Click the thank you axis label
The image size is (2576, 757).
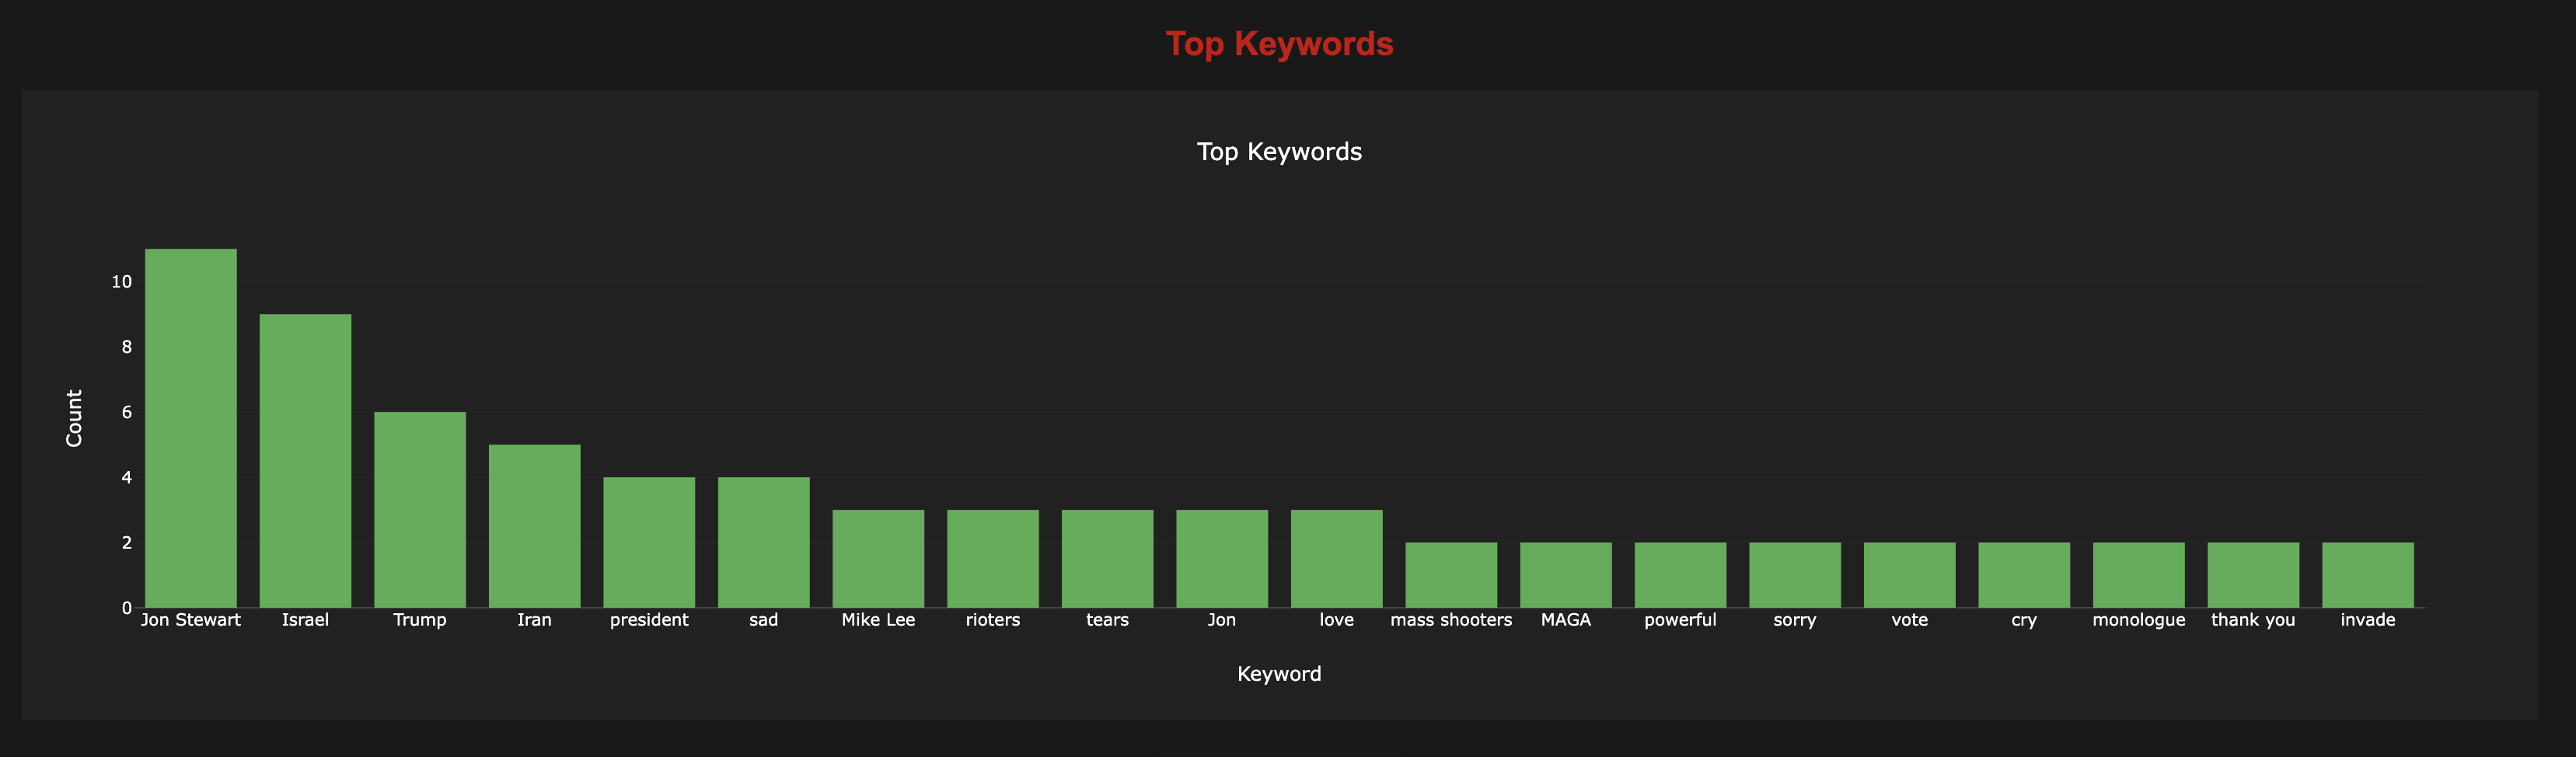(x=2253, y=620)
